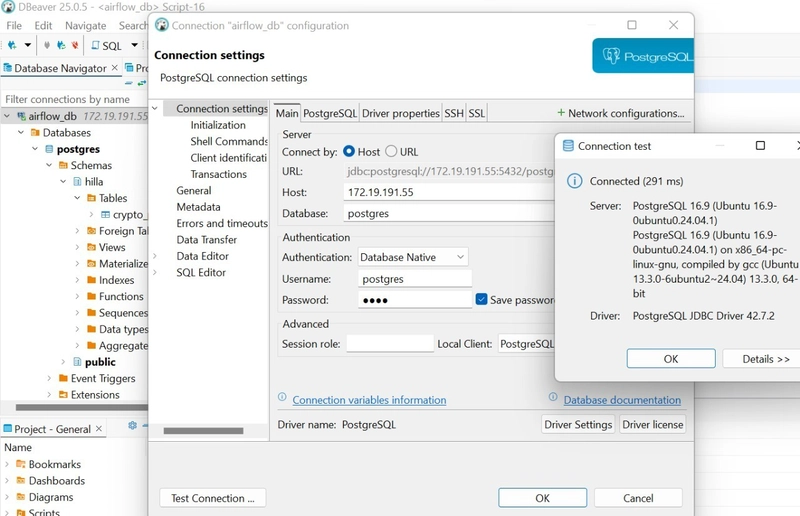Click the Databases folder icon
The image size is (800, 516).
35,133
